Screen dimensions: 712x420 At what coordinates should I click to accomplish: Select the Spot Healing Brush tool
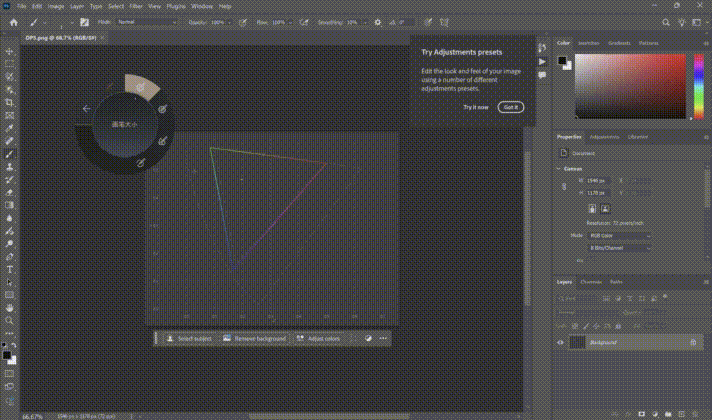pos(9,141)
